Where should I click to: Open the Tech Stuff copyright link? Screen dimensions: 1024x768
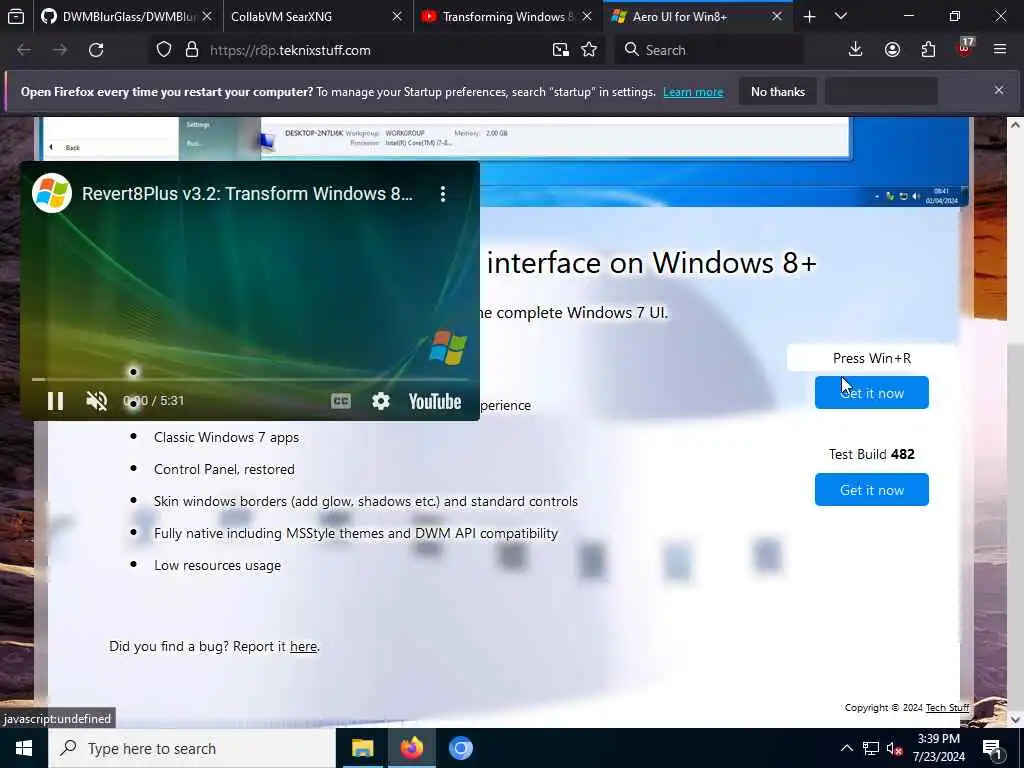947,707
